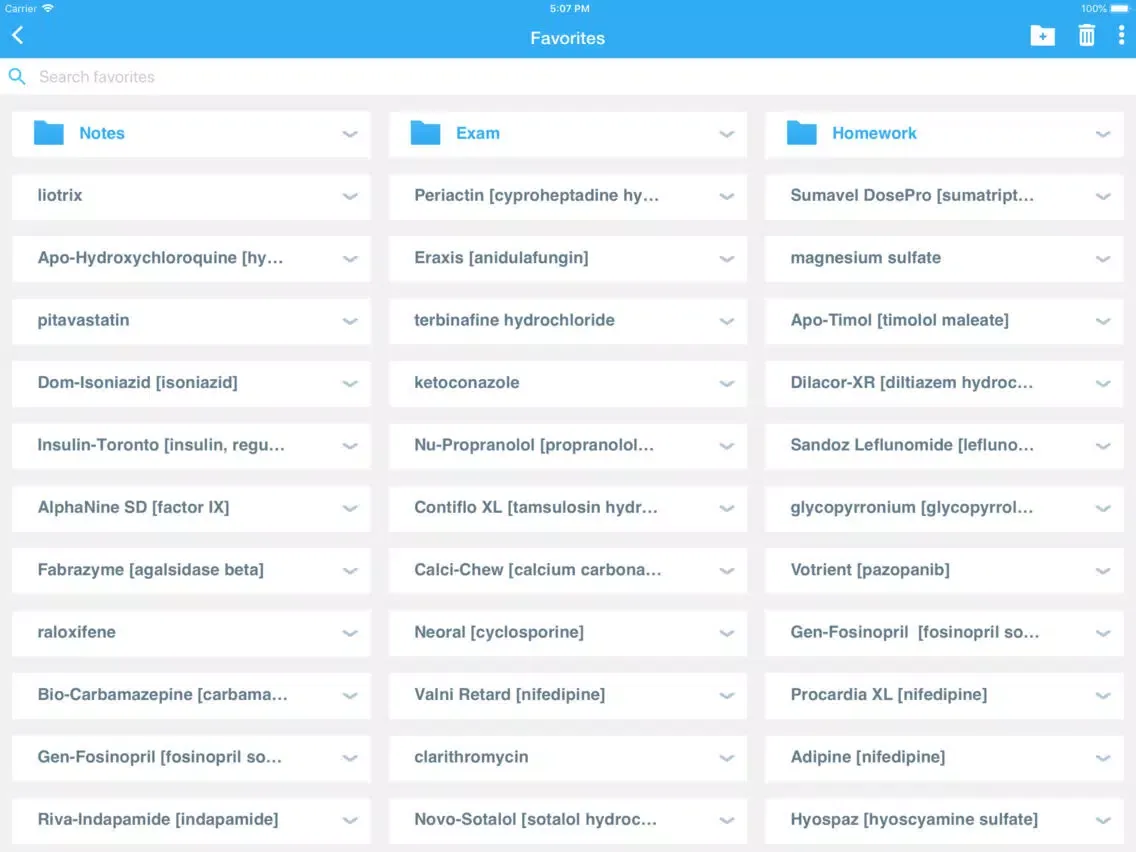Open Exam folder label
This screenshot has height=852, width=1136.
point(477,133)
